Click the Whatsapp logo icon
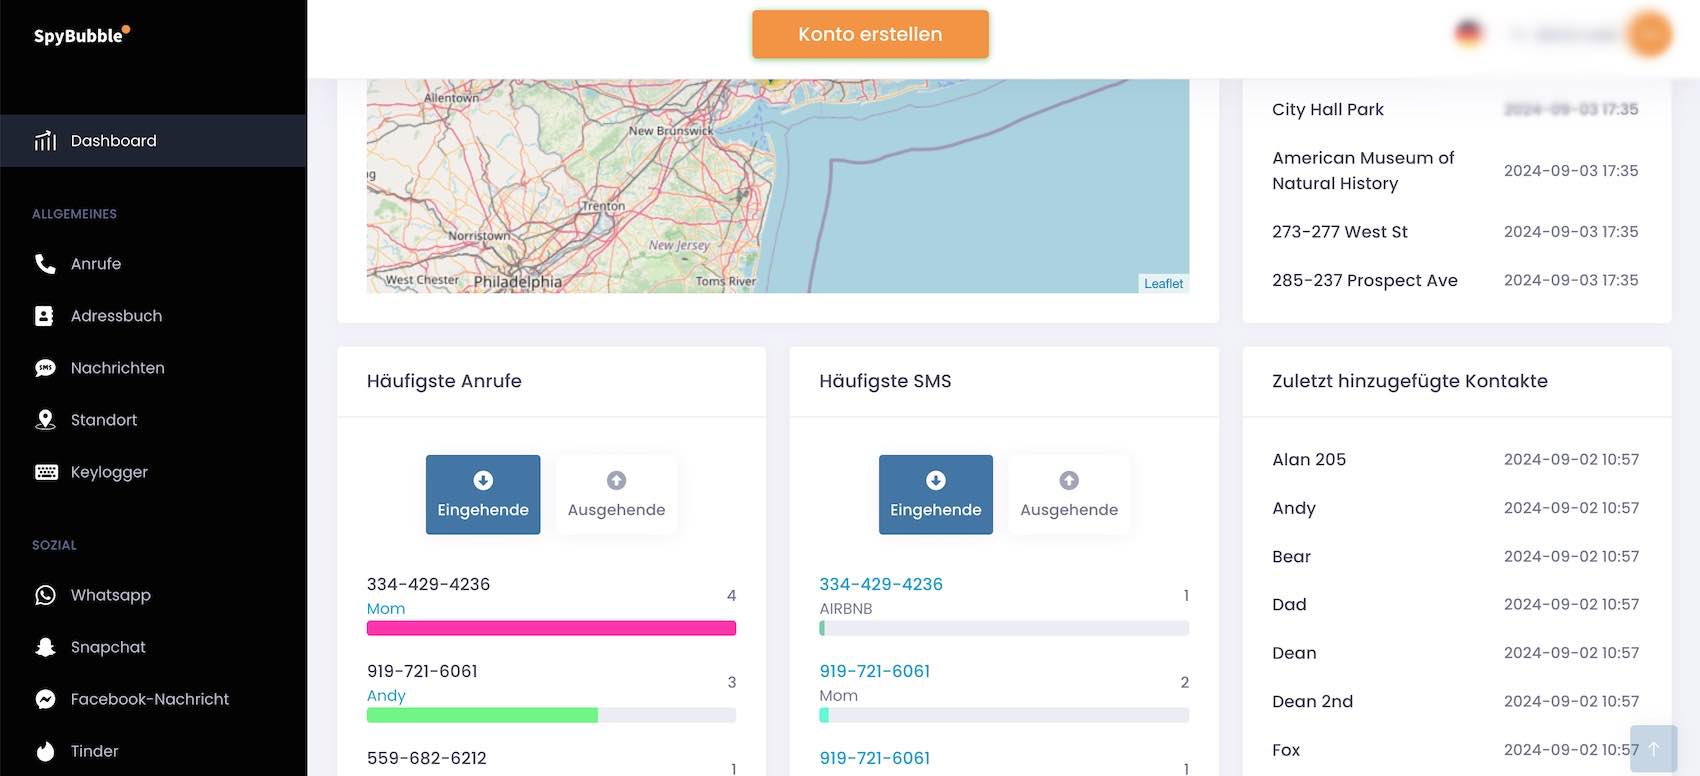Screen dimensions: 1700x776 coord(45,595)
